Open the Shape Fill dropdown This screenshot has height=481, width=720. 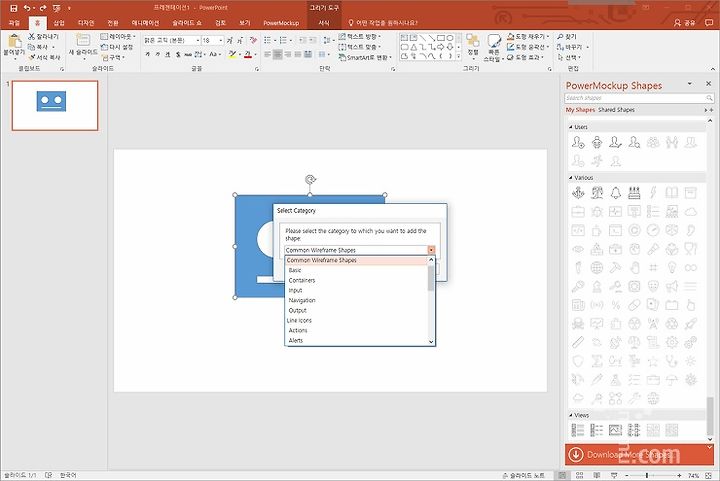point(548,36)
